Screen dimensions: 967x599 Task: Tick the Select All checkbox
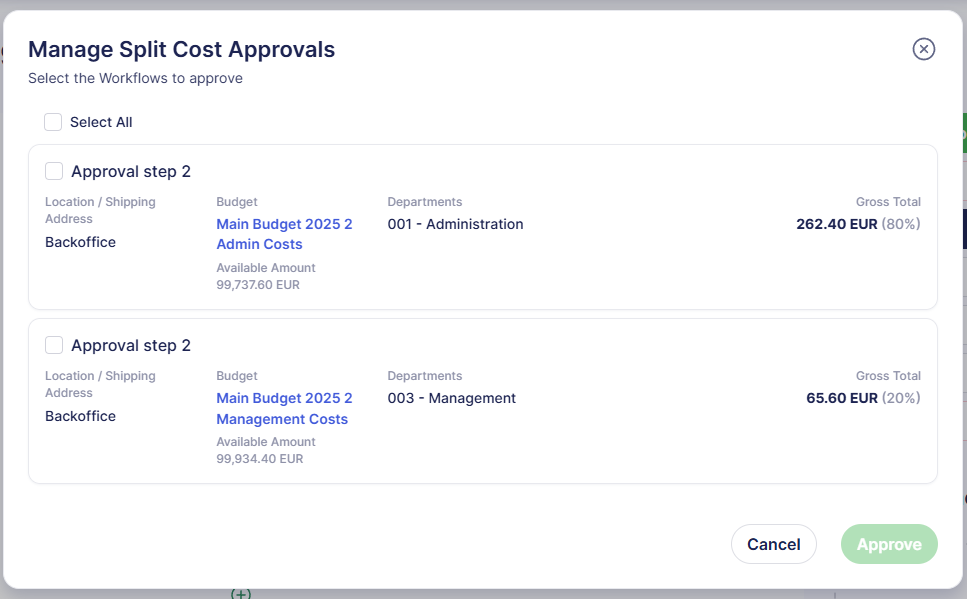coord(53,122)
